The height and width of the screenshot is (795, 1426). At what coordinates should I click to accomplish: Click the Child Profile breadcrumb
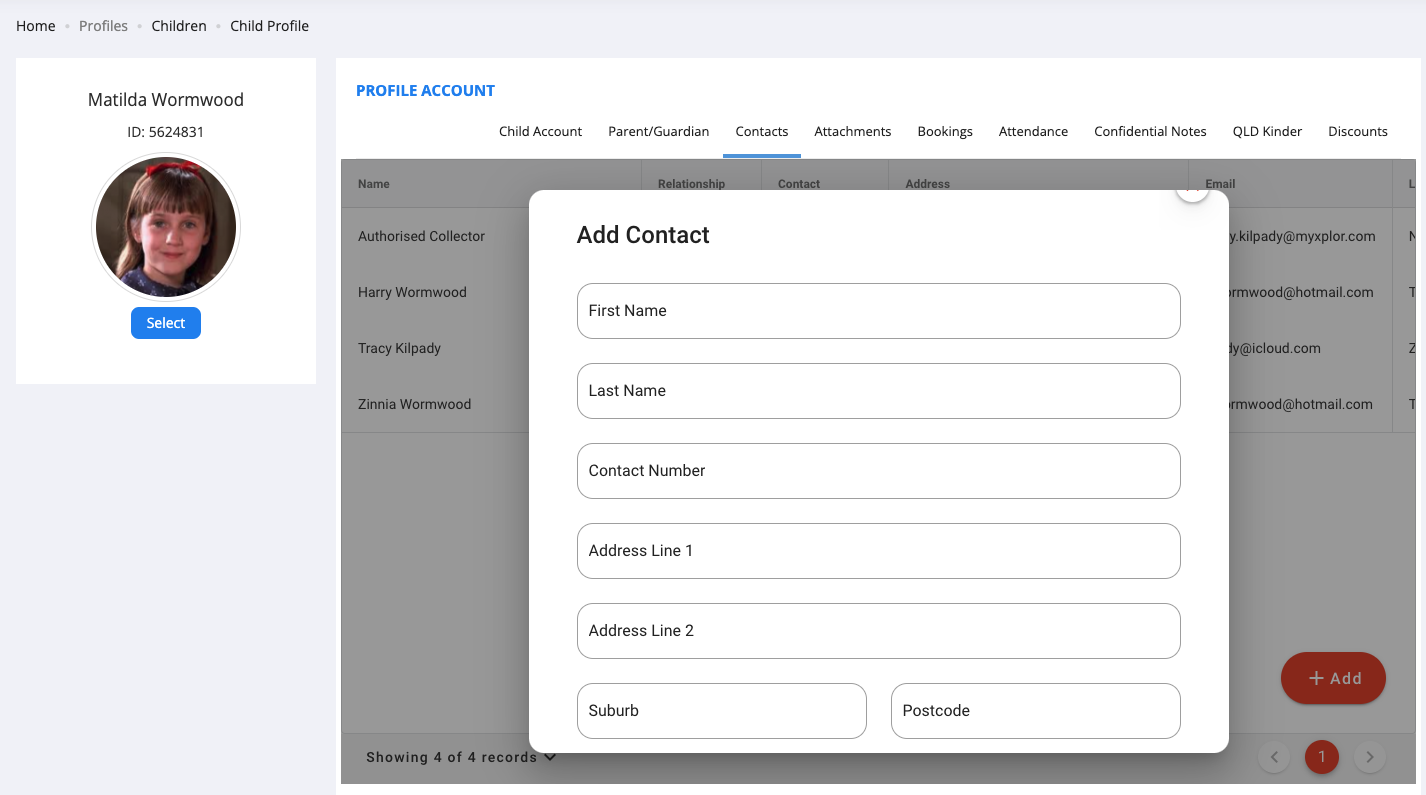click(269, 26)
